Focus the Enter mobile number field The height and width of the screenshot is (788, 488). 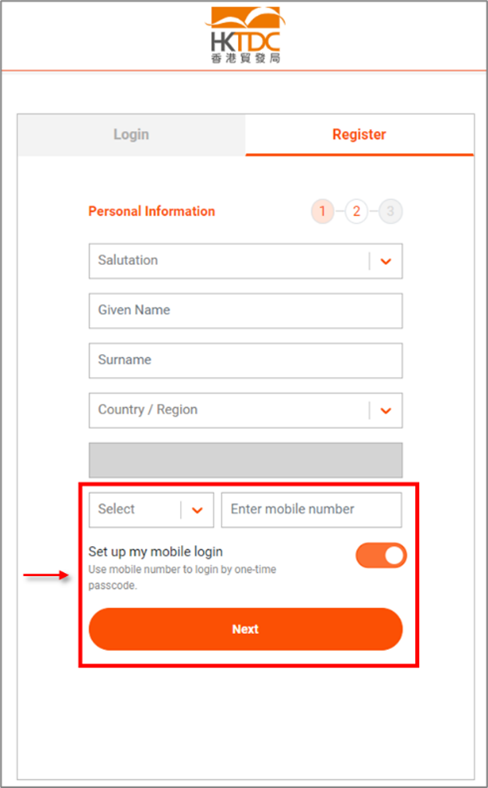[x=312, y=510]
